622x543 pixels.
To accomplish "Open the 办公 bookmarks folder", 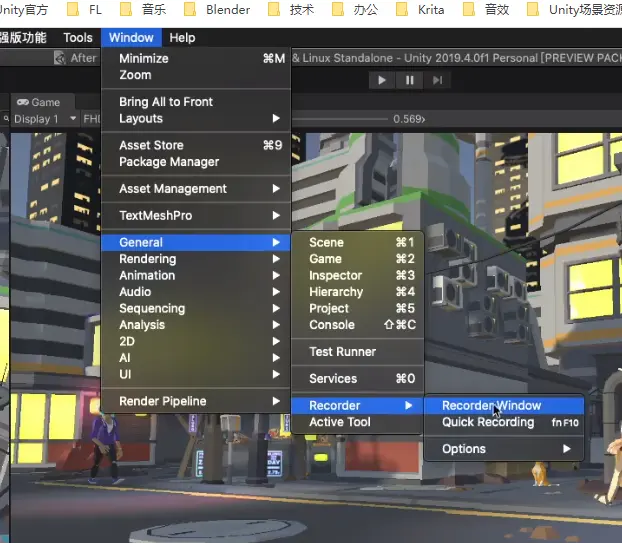I will pyautogui.click(x=355, y=10).
